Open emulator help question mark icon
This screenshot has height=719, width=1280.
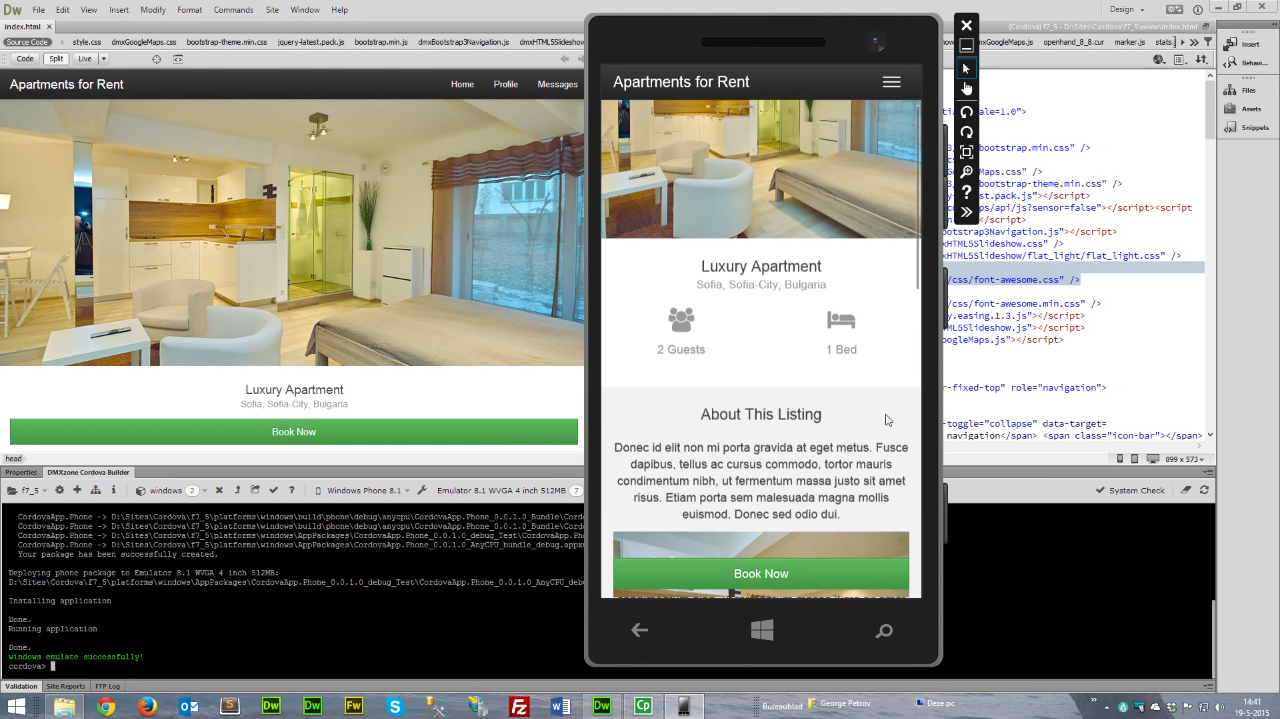click(966, 192)
